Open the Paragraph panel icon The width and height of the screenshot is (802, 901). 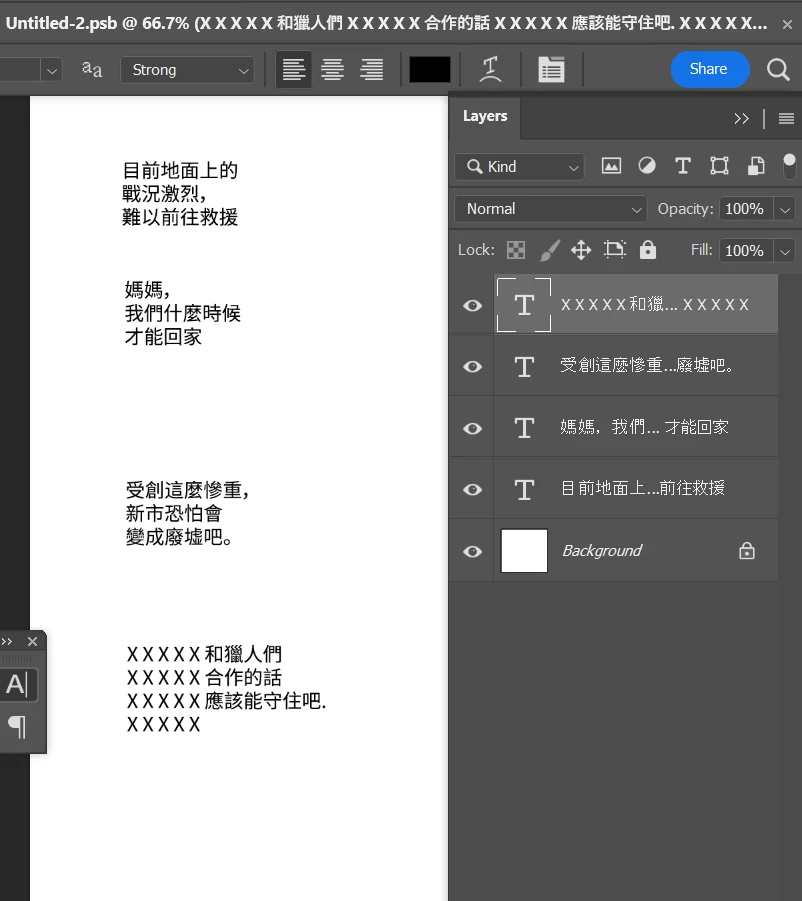(18, 727)
